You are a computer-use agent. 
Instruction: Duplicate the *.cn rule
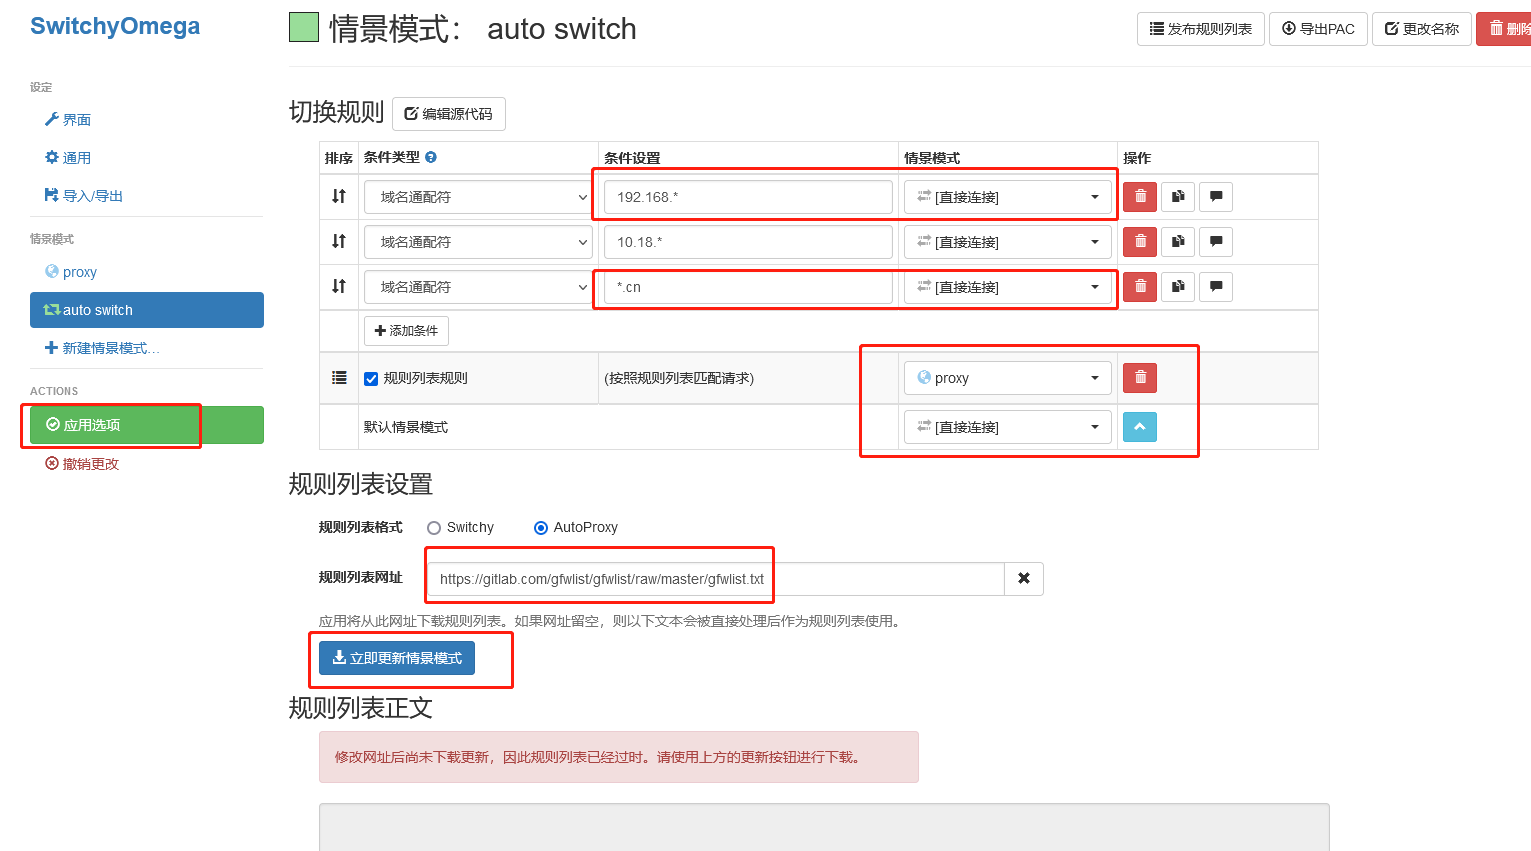coord(1178,287)
